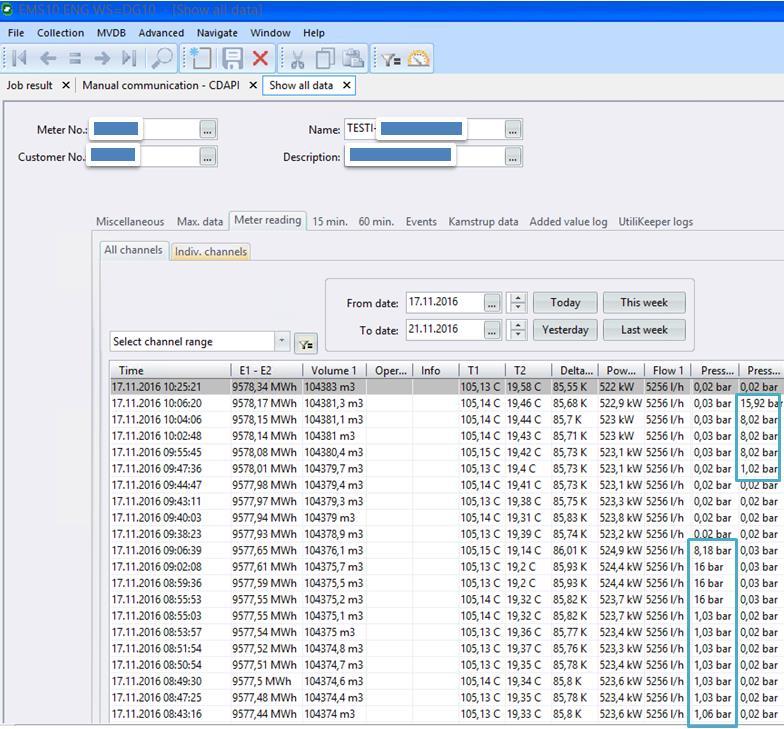Select the Kamstrup data tab
The height and width of the screenshot is (729, 784).
pyautogui.click(x=483, y=222)
